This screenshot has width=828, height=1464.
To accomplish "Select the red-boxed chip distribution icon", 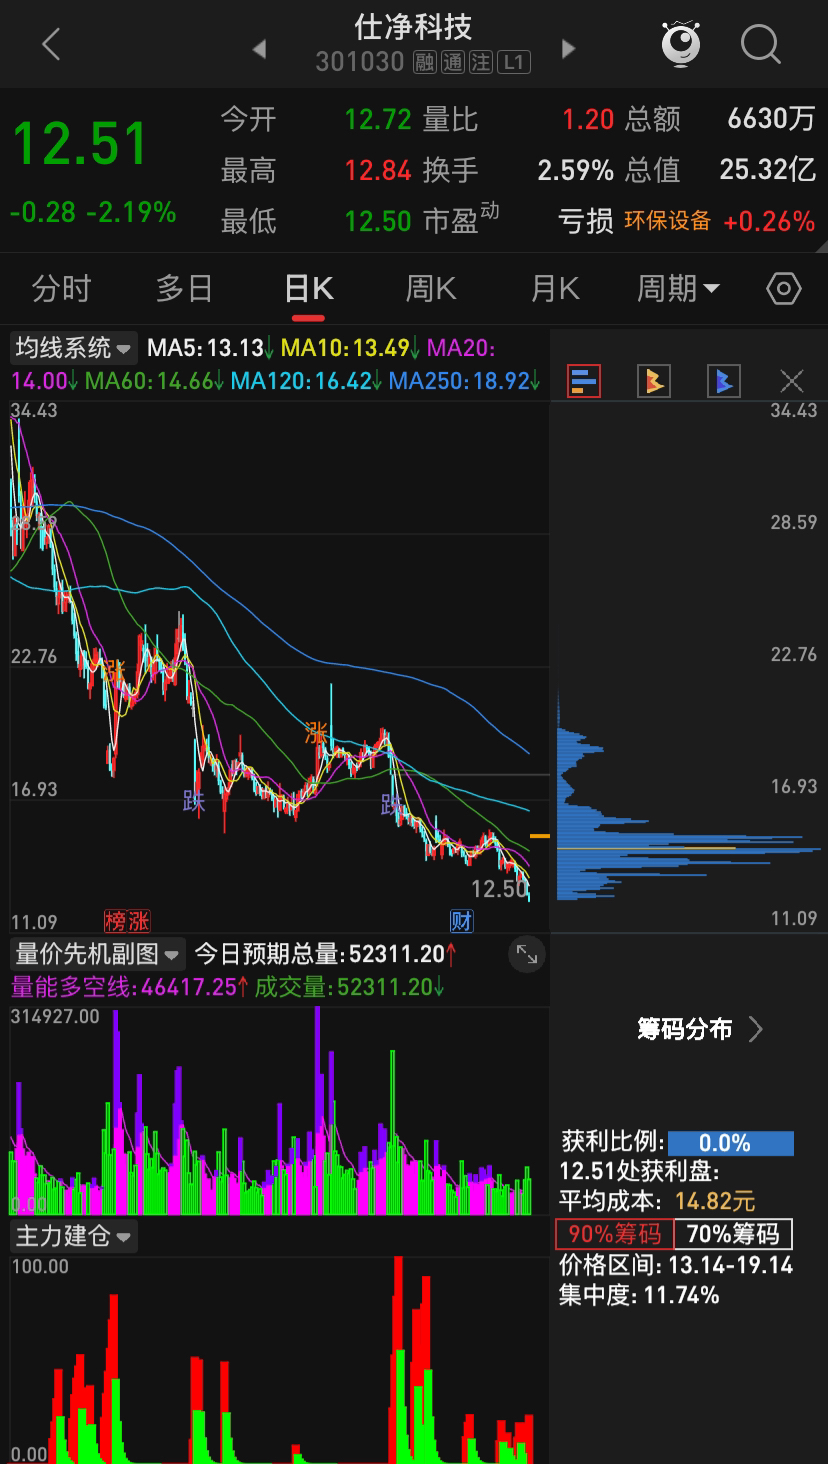I will (x=584, y=380).
